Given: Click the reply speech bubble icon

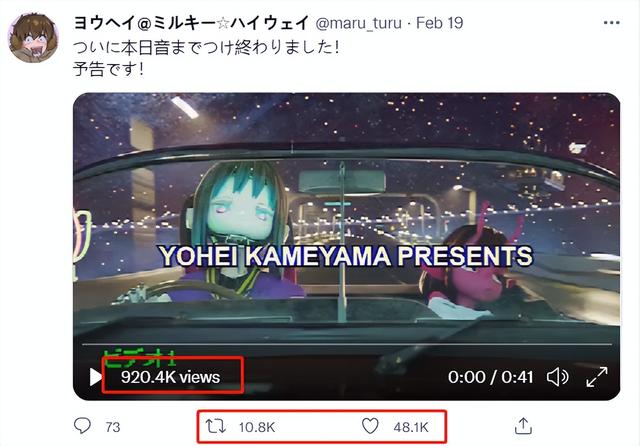Looking at the screenshot, I should pos(82,426).
